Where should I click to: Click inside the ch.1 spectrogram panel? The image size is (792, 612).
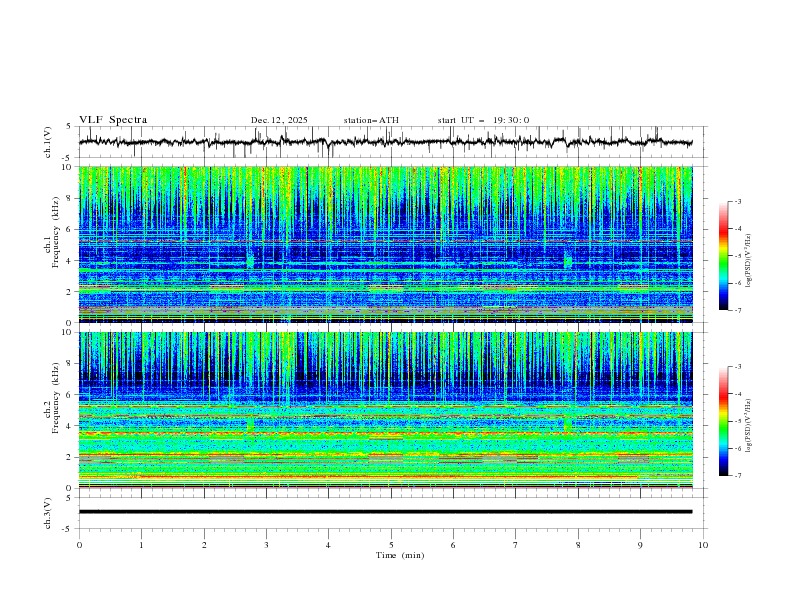coord(385,244)
